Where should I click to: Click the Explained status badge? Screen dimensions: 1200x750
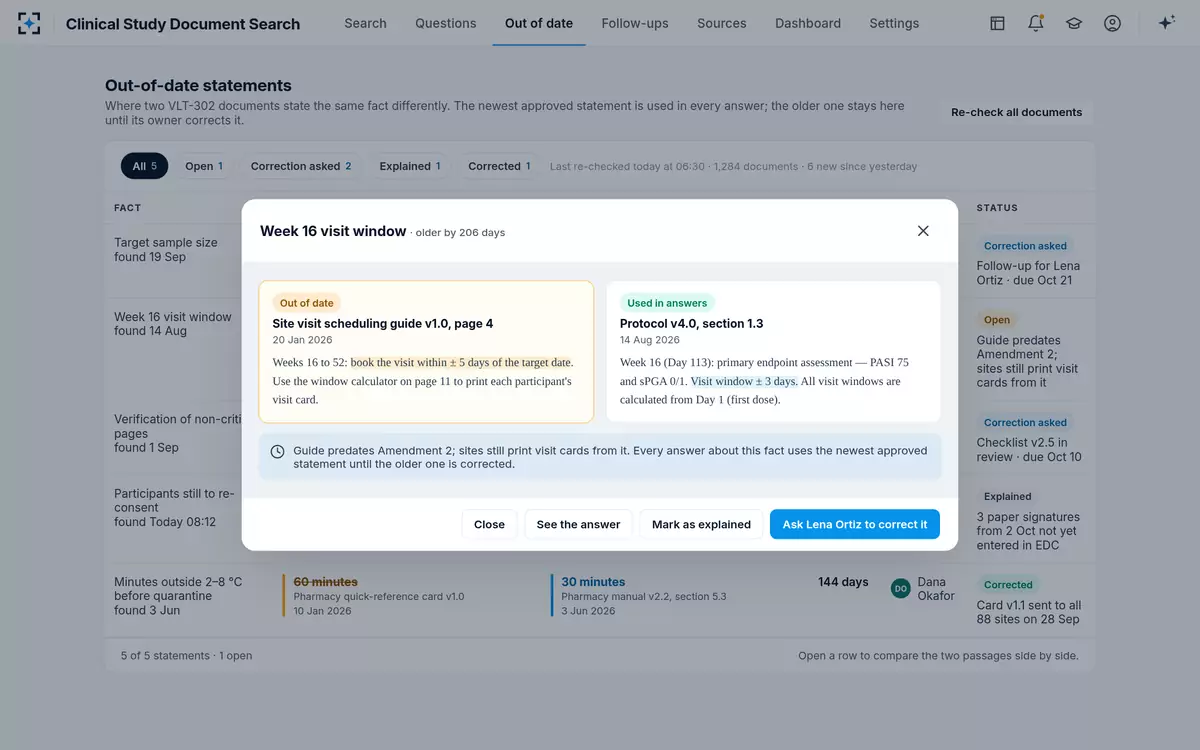click(1008, 496)
